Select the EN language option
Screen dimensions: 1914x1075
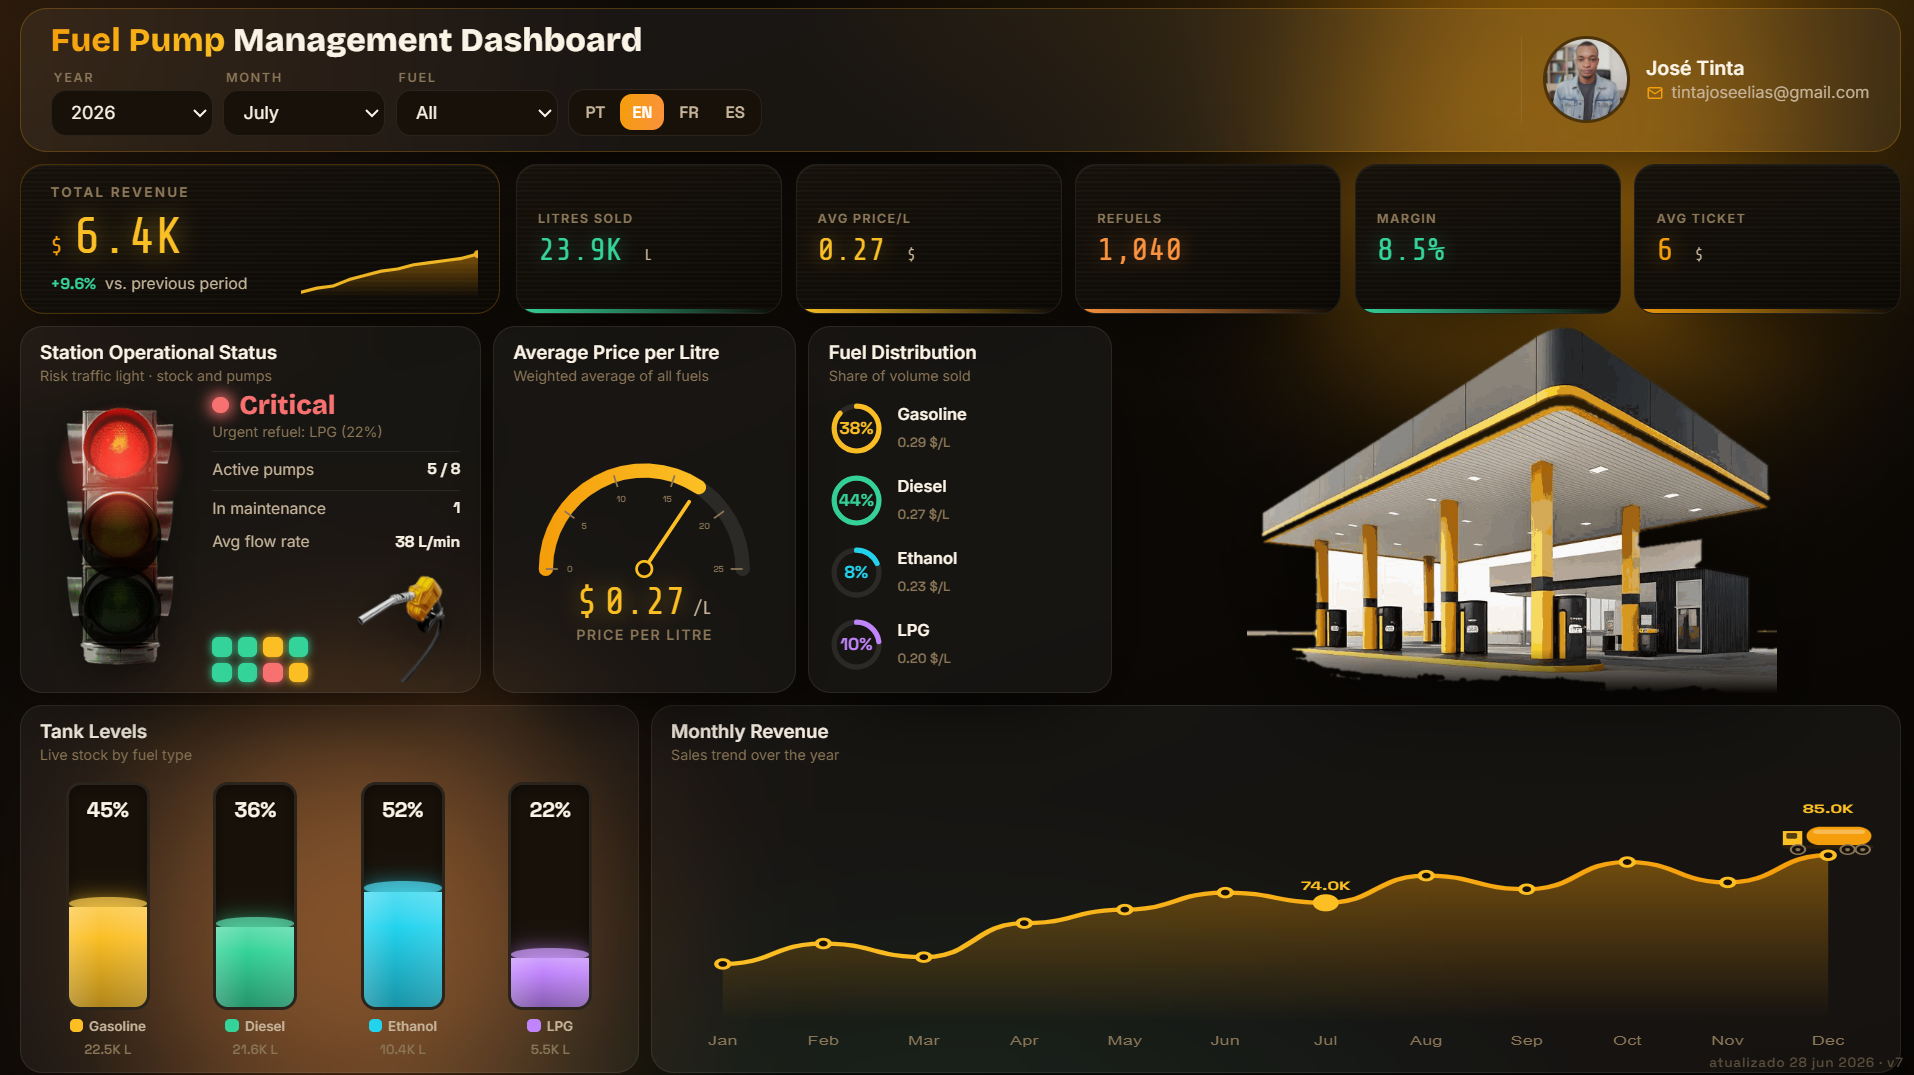(x=642, y=113)
